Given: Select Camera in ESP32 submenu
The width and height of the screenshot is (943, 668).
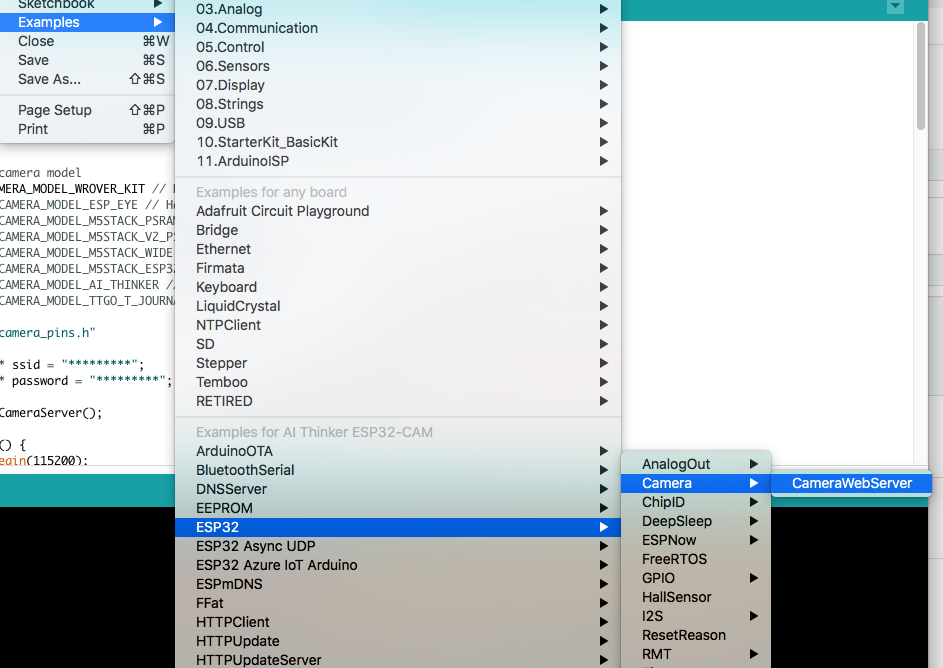Looking at the screenshot, I should click(x=696, y=483).
